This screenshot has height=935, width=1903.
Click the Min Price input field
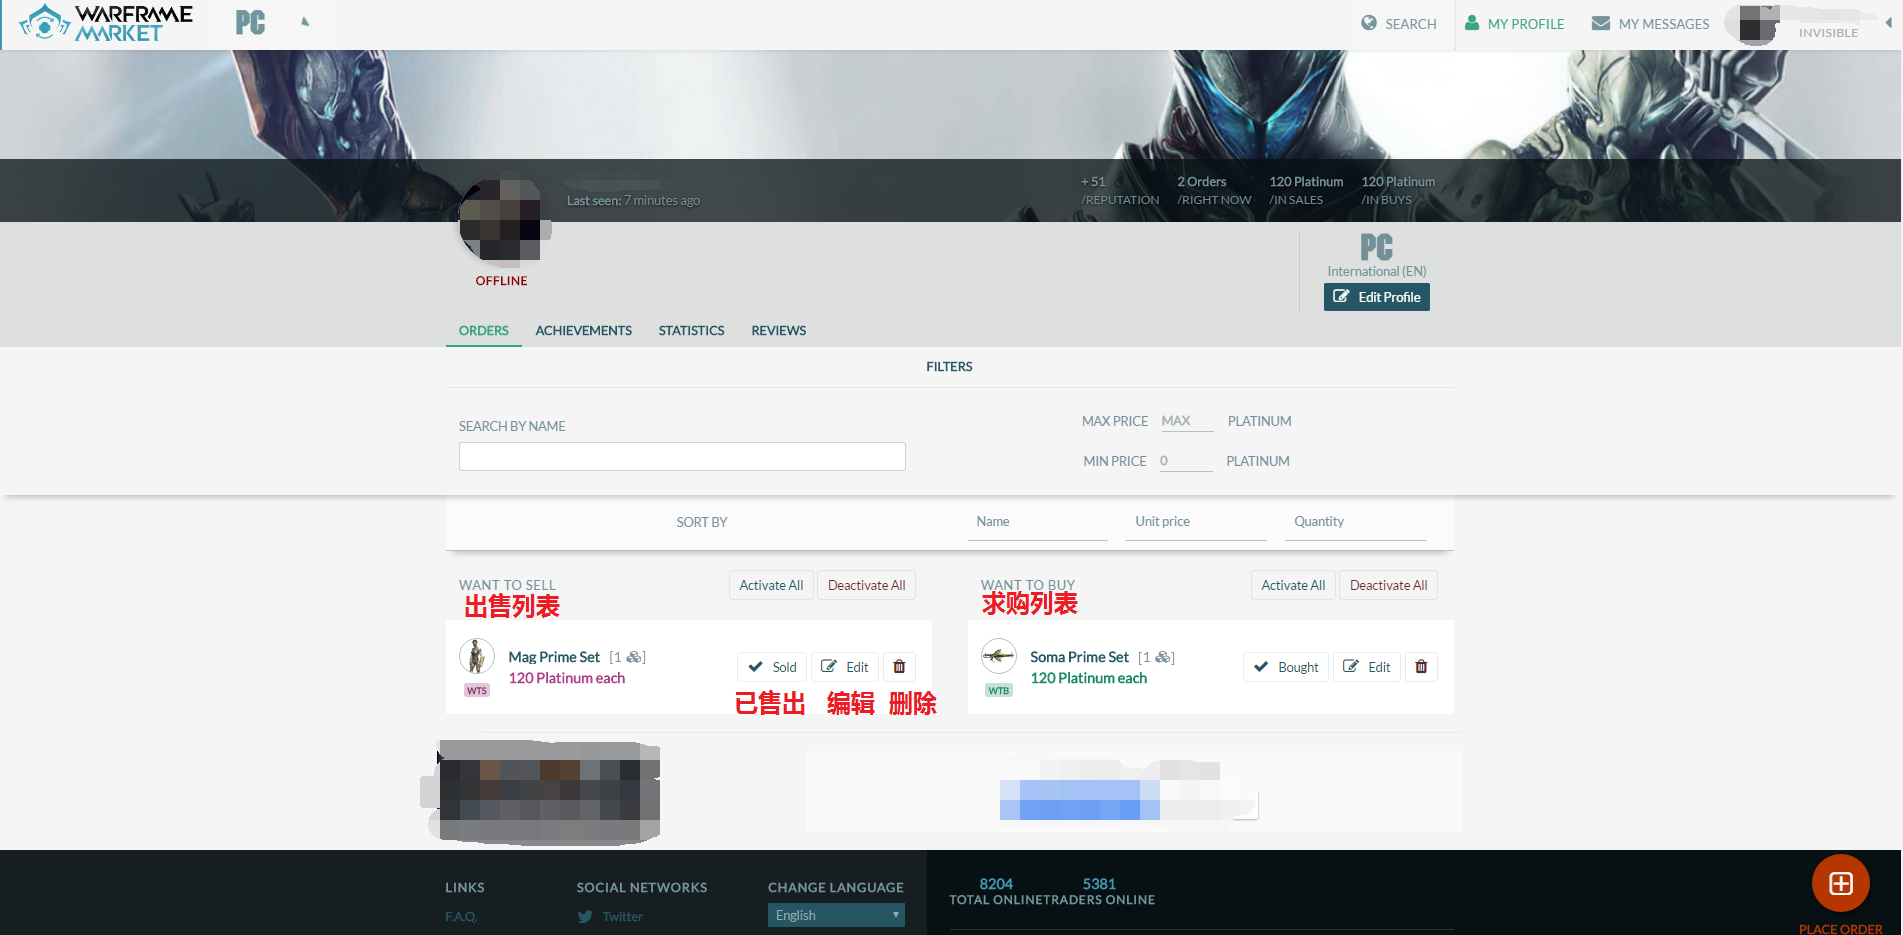point(1185,461)
